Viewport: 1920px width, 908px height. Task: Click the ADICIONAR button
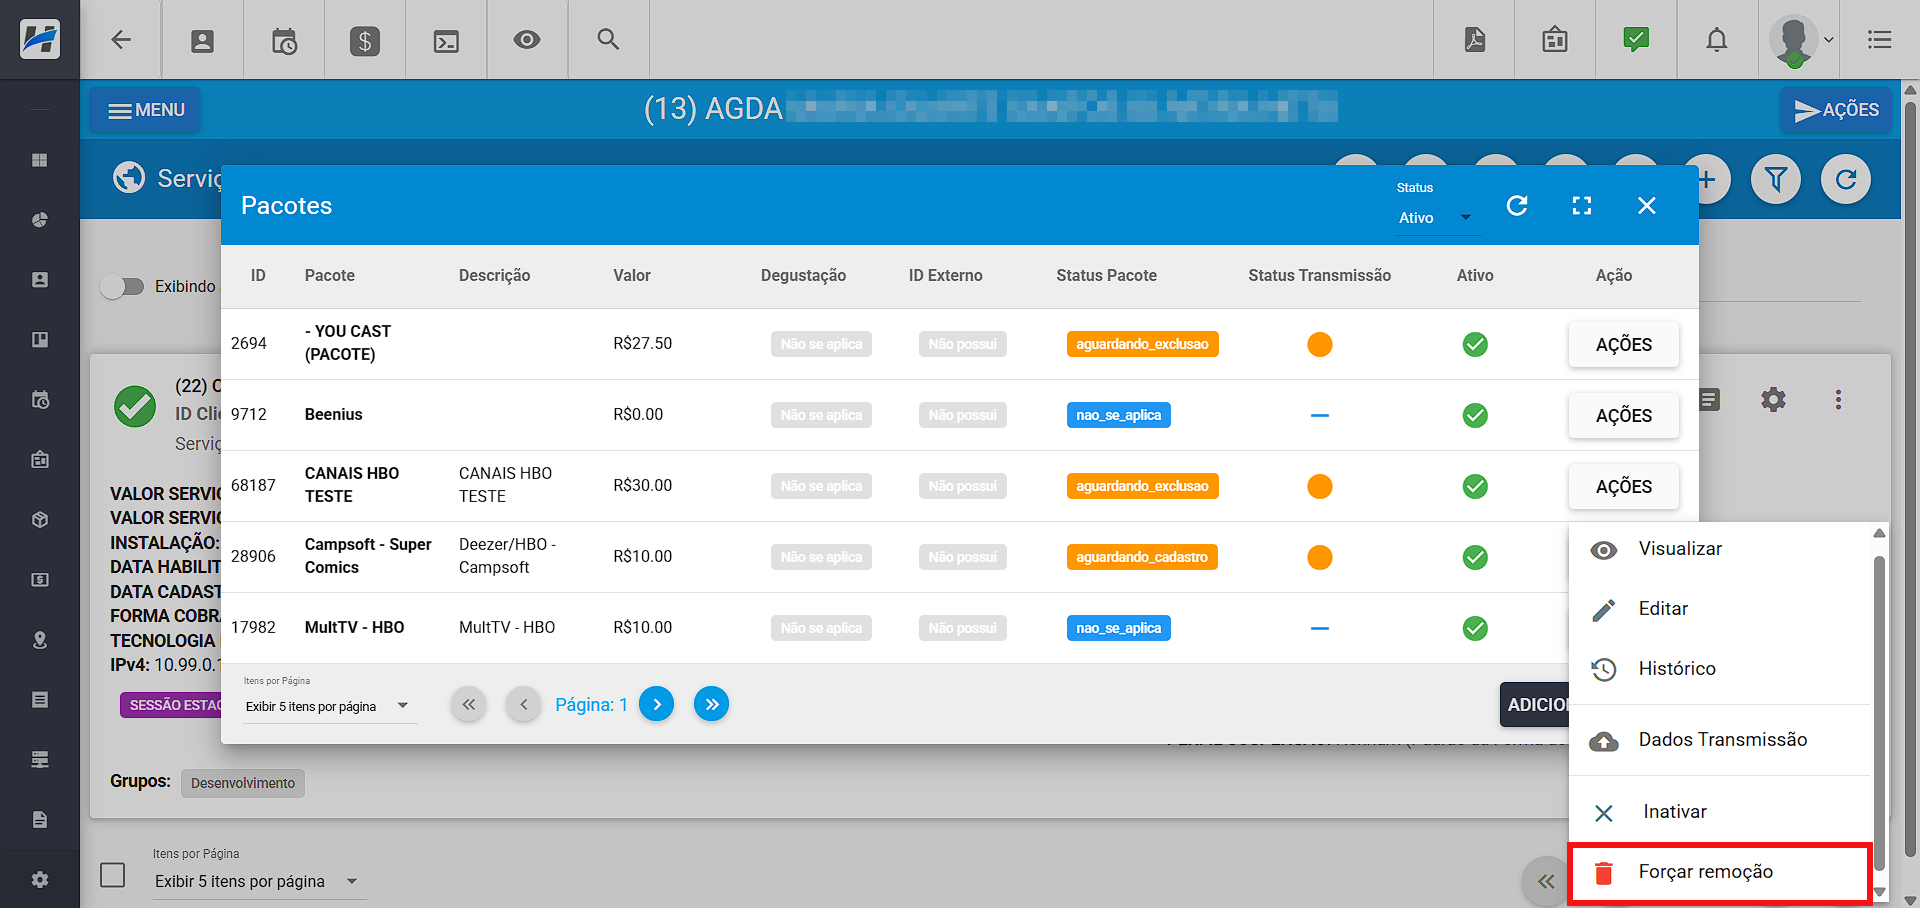click(x=1535, y=705)
